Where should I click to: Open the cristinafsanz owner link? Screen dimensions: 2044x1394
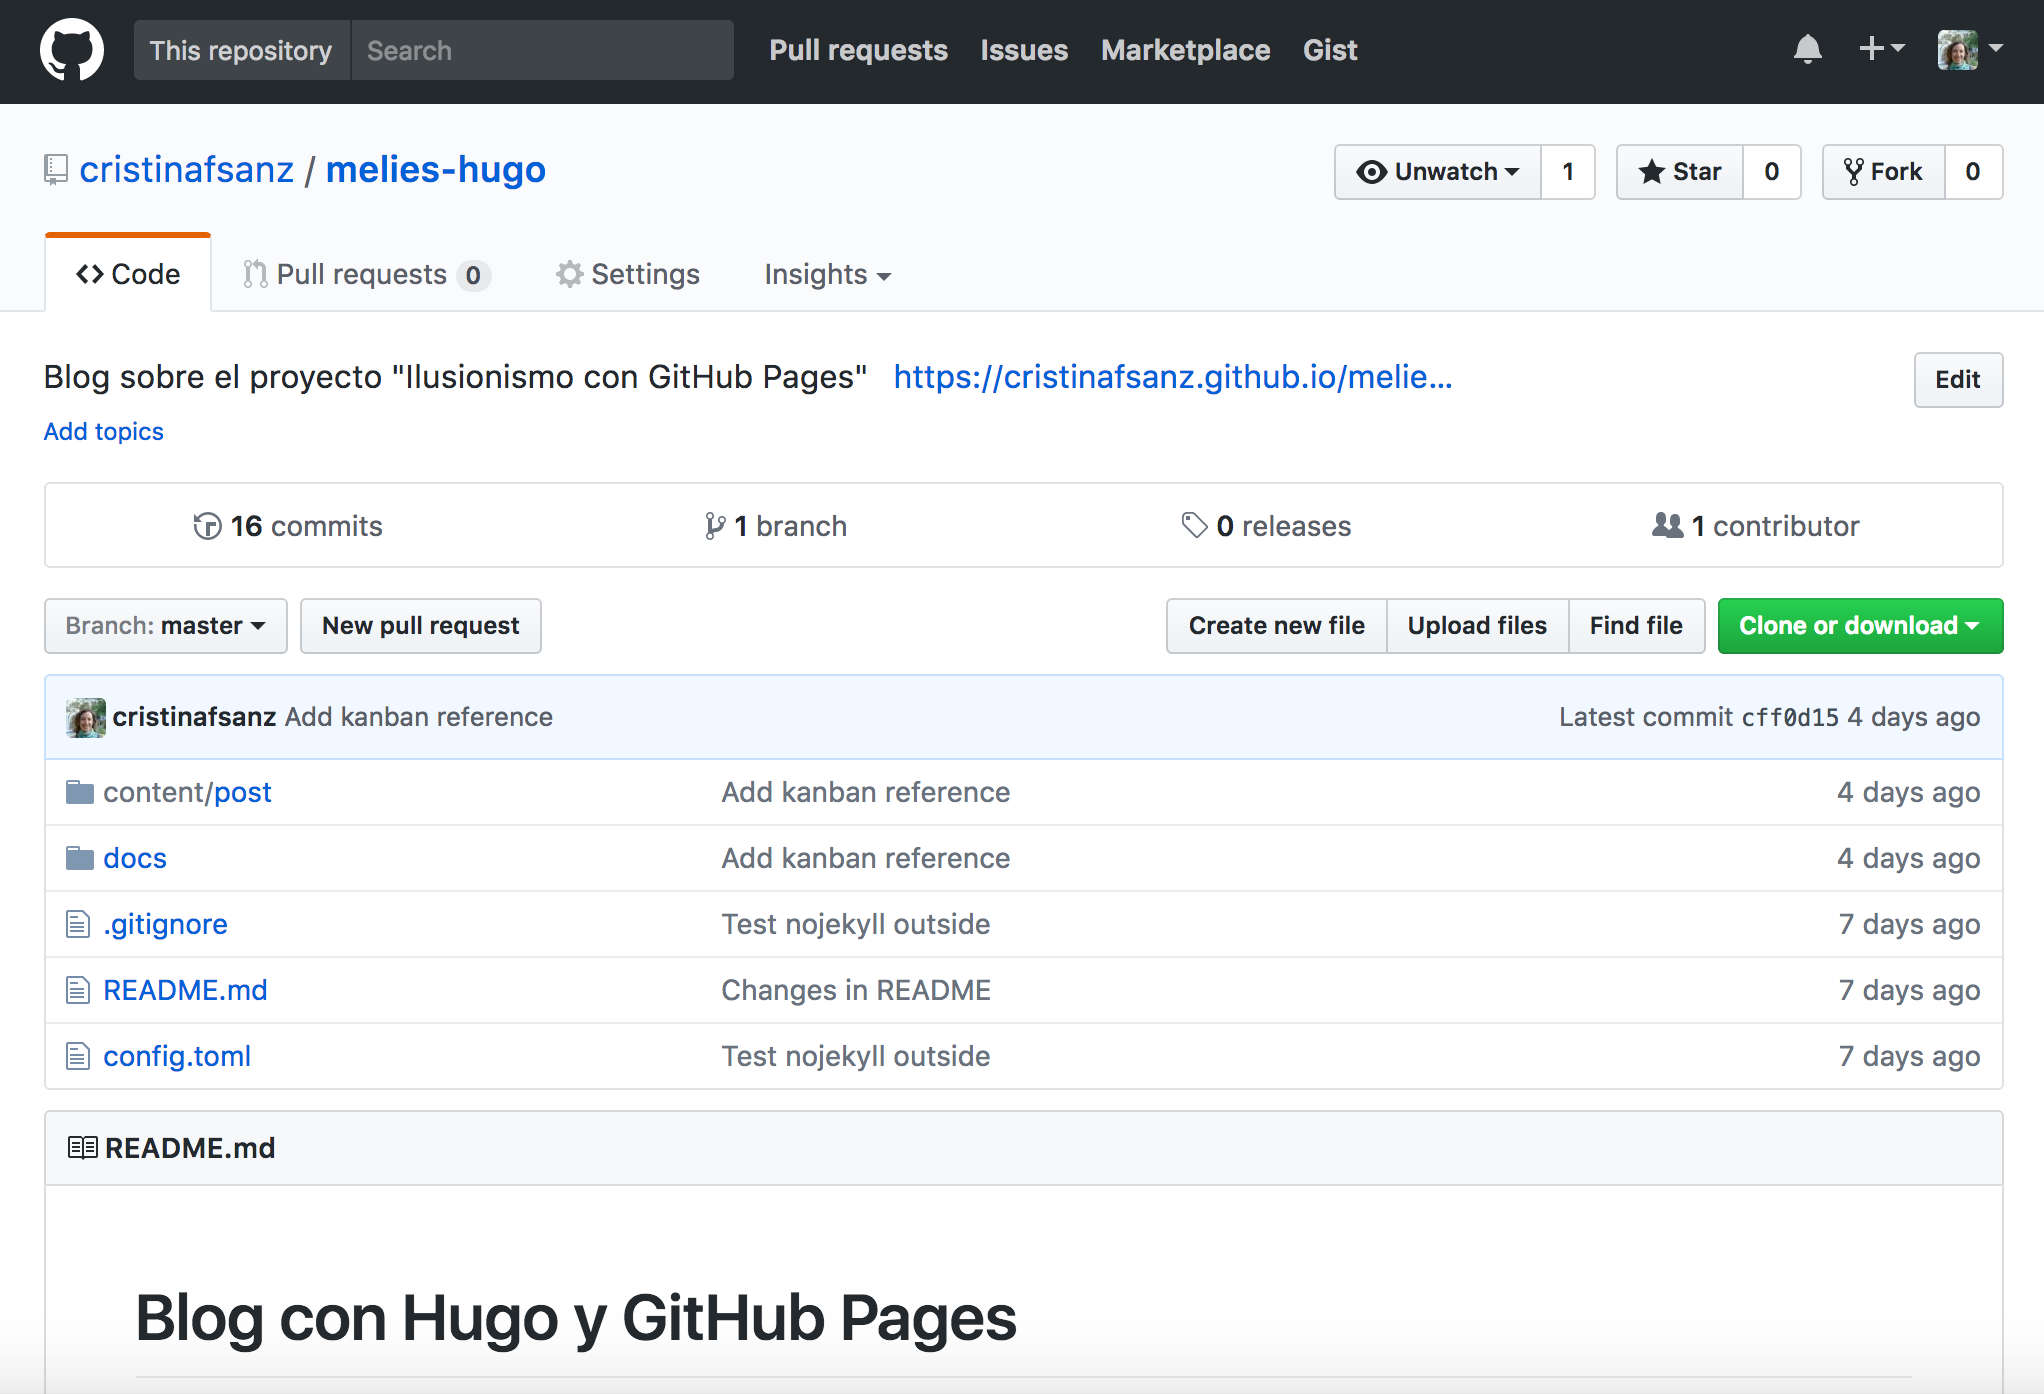tap(187, 170)
